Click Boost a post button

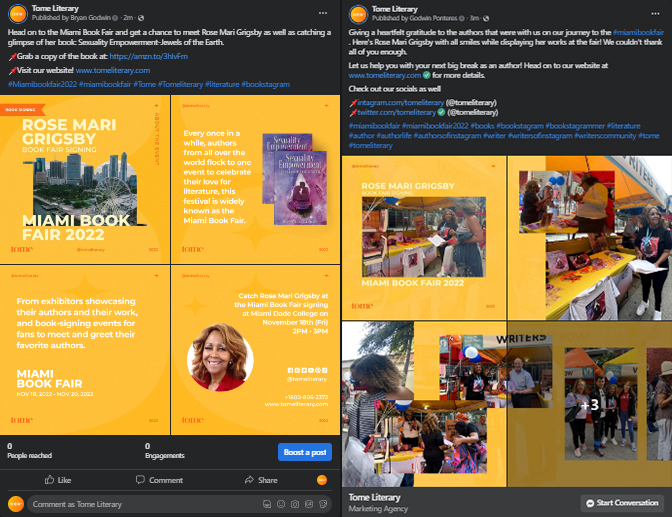(304, 452)
